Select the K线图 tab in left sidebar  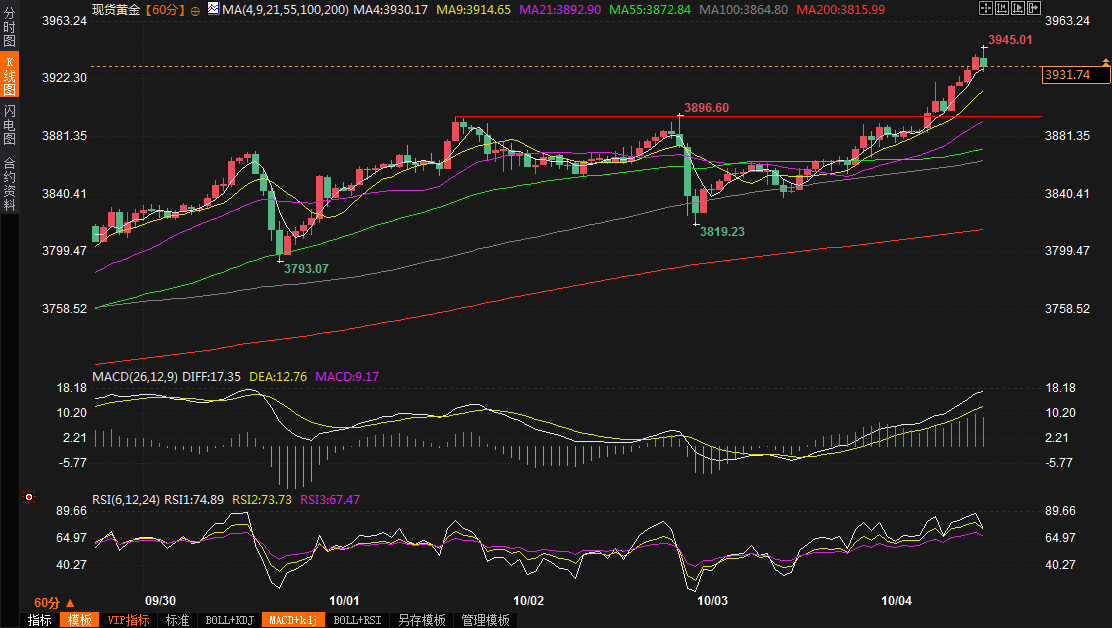click(x=10, y=75)
